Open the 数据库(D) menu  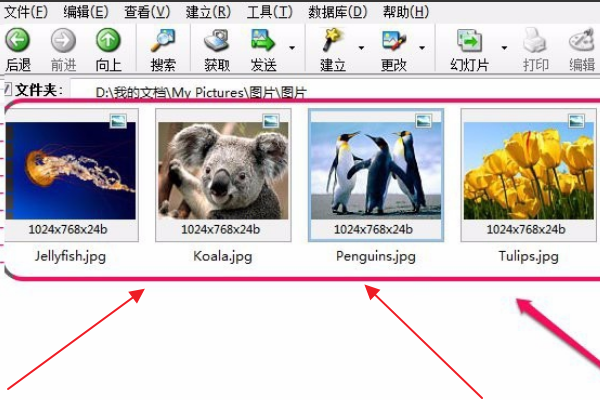[x=337, y=12]
